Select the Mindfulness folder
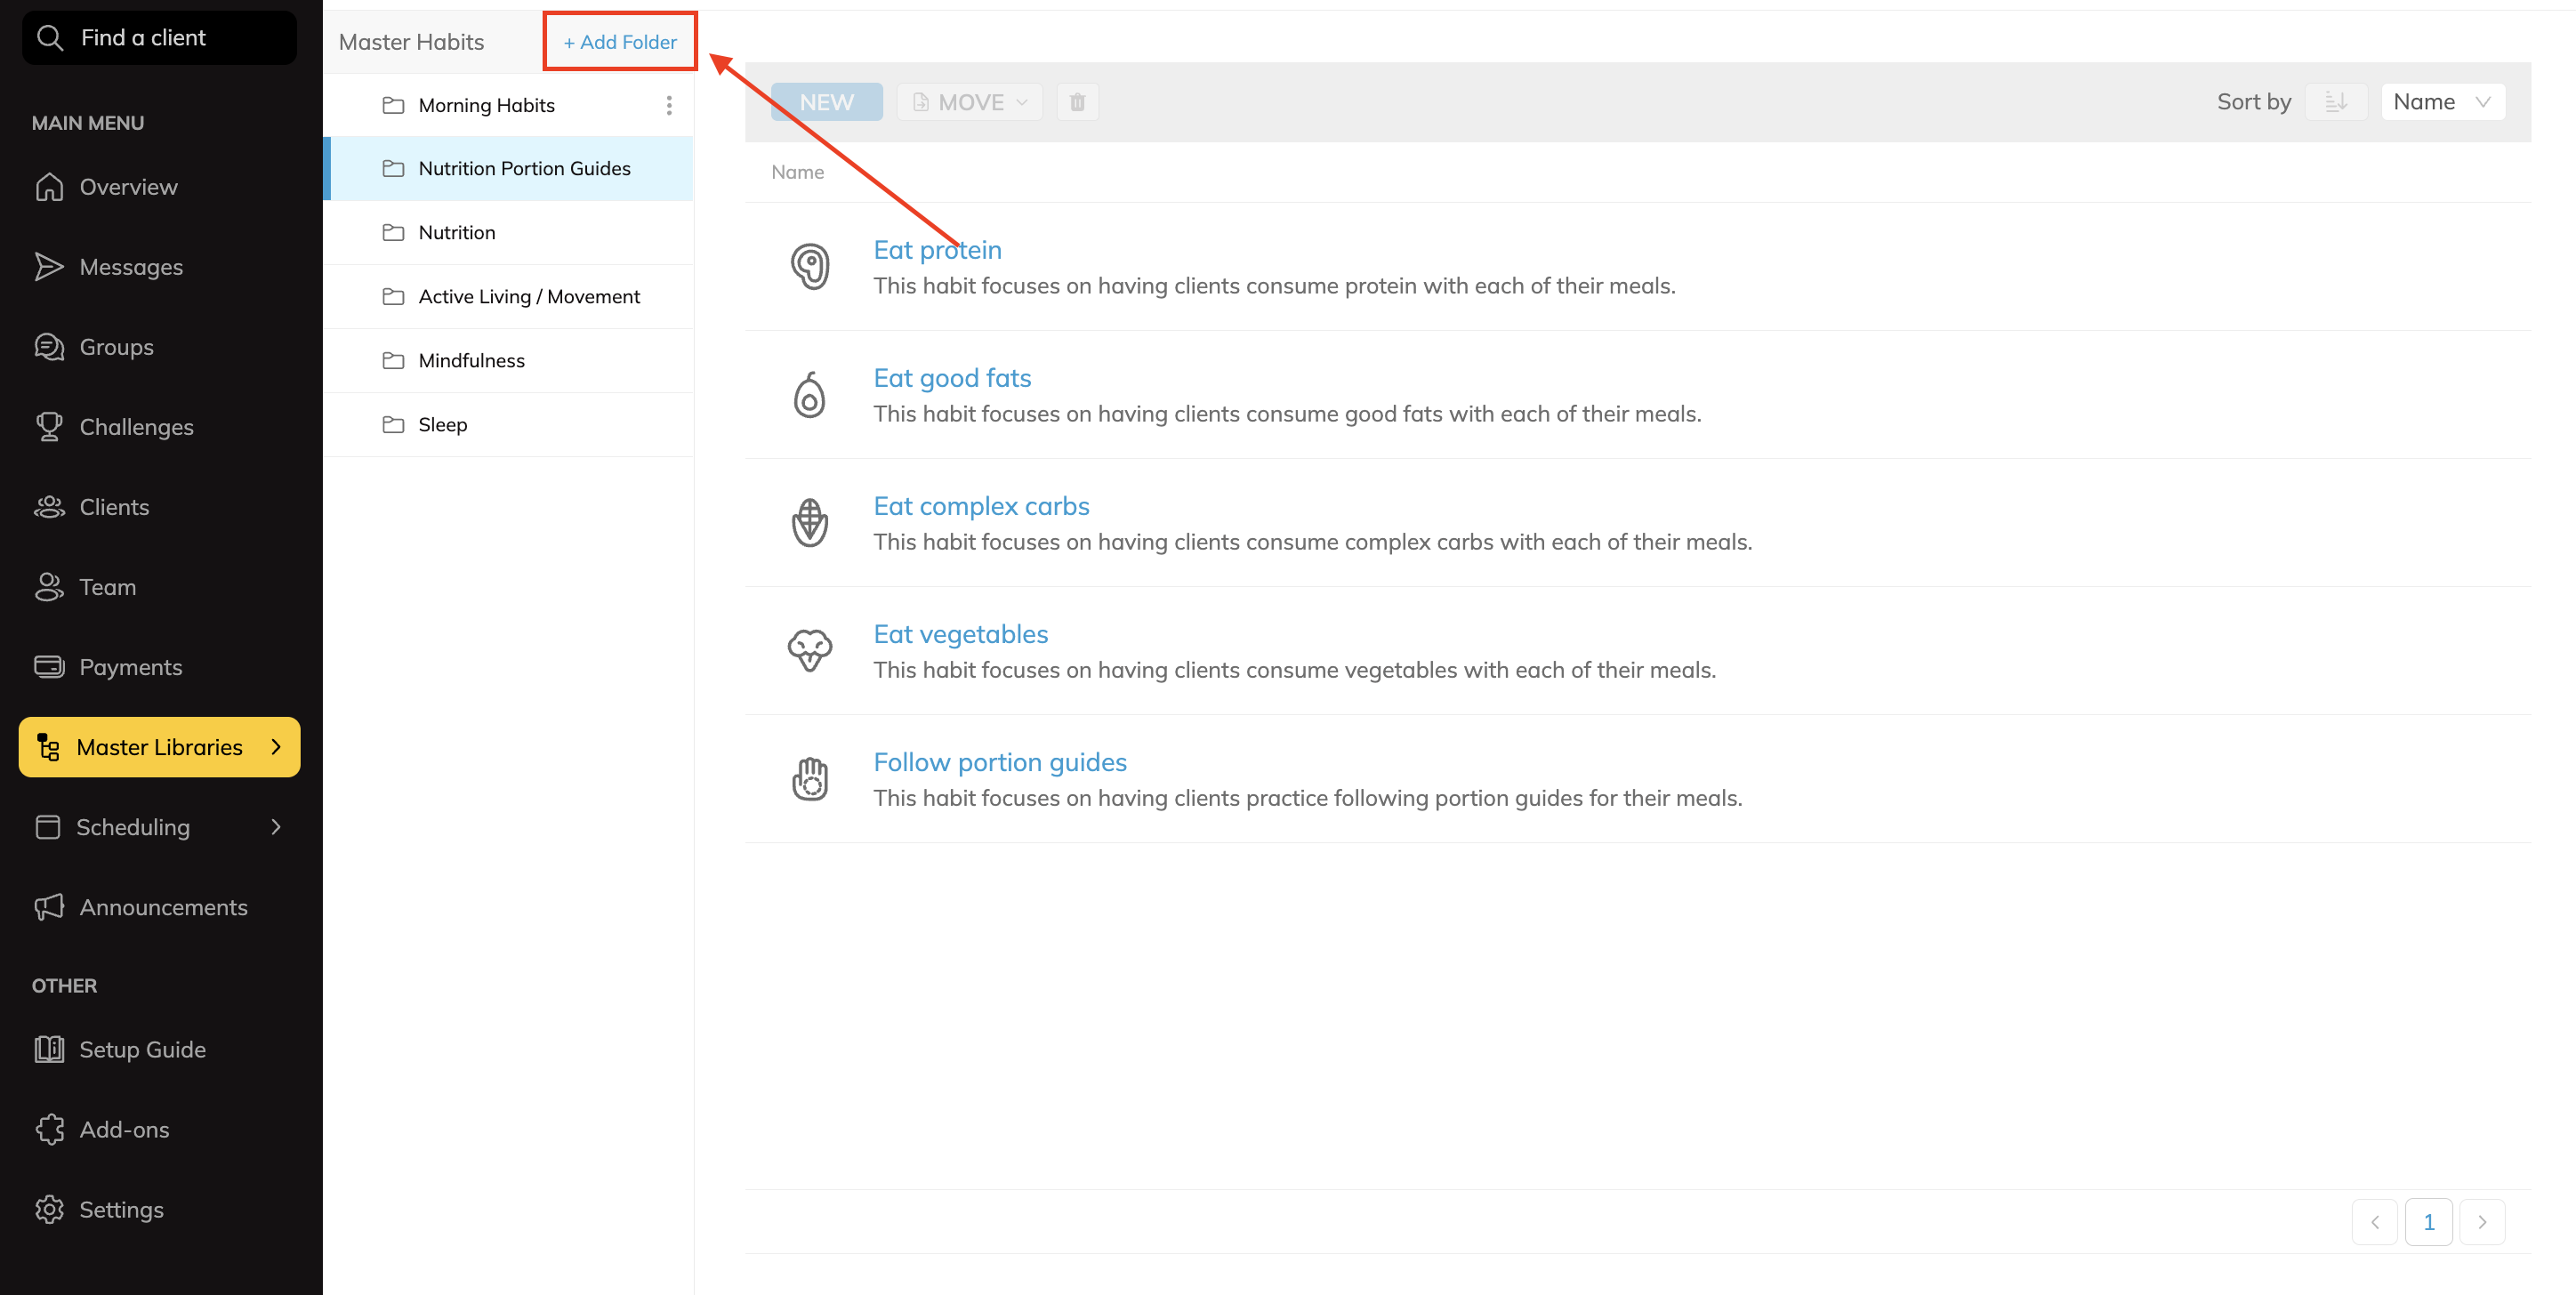The image size is (2576, 1295). click(x=471, y=360)
